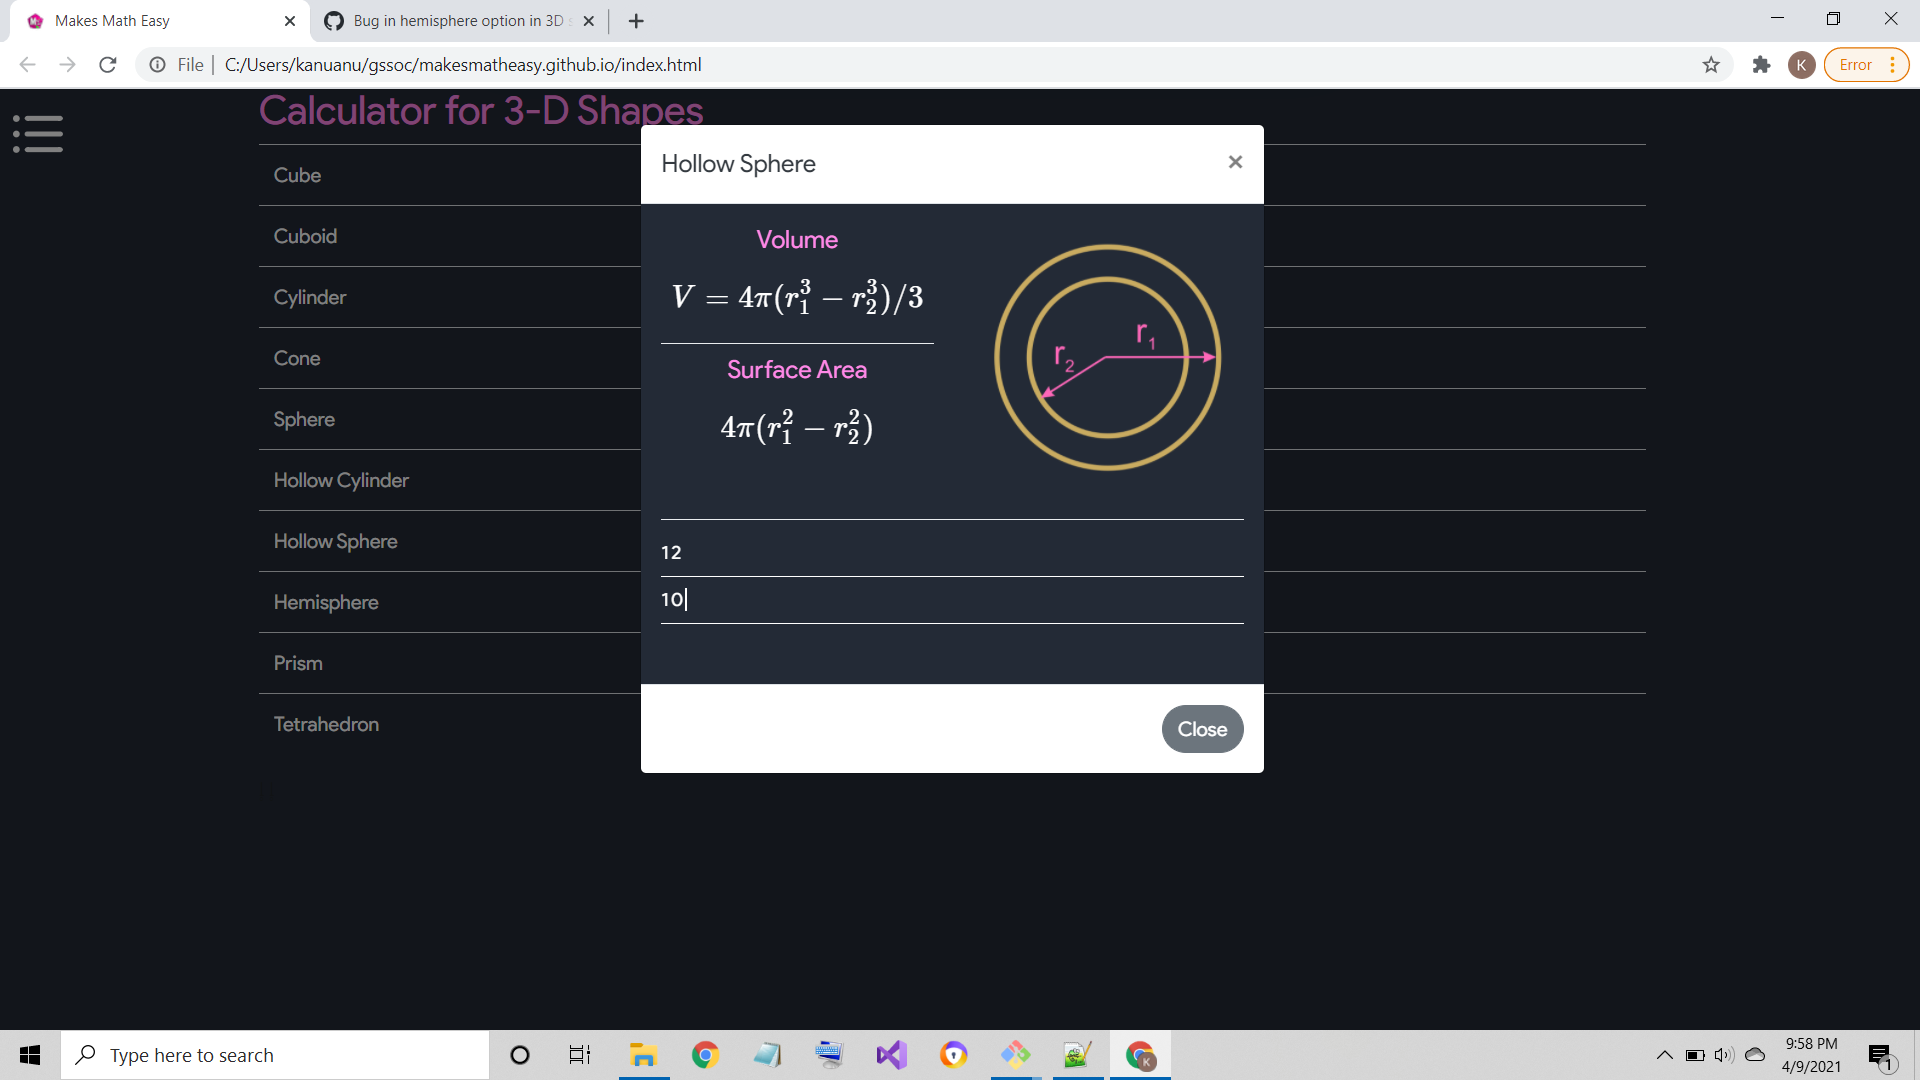Expand hidden icons in the system tray
Viewport: 1920px width, 1080px height.
tap(1664, 1054)
